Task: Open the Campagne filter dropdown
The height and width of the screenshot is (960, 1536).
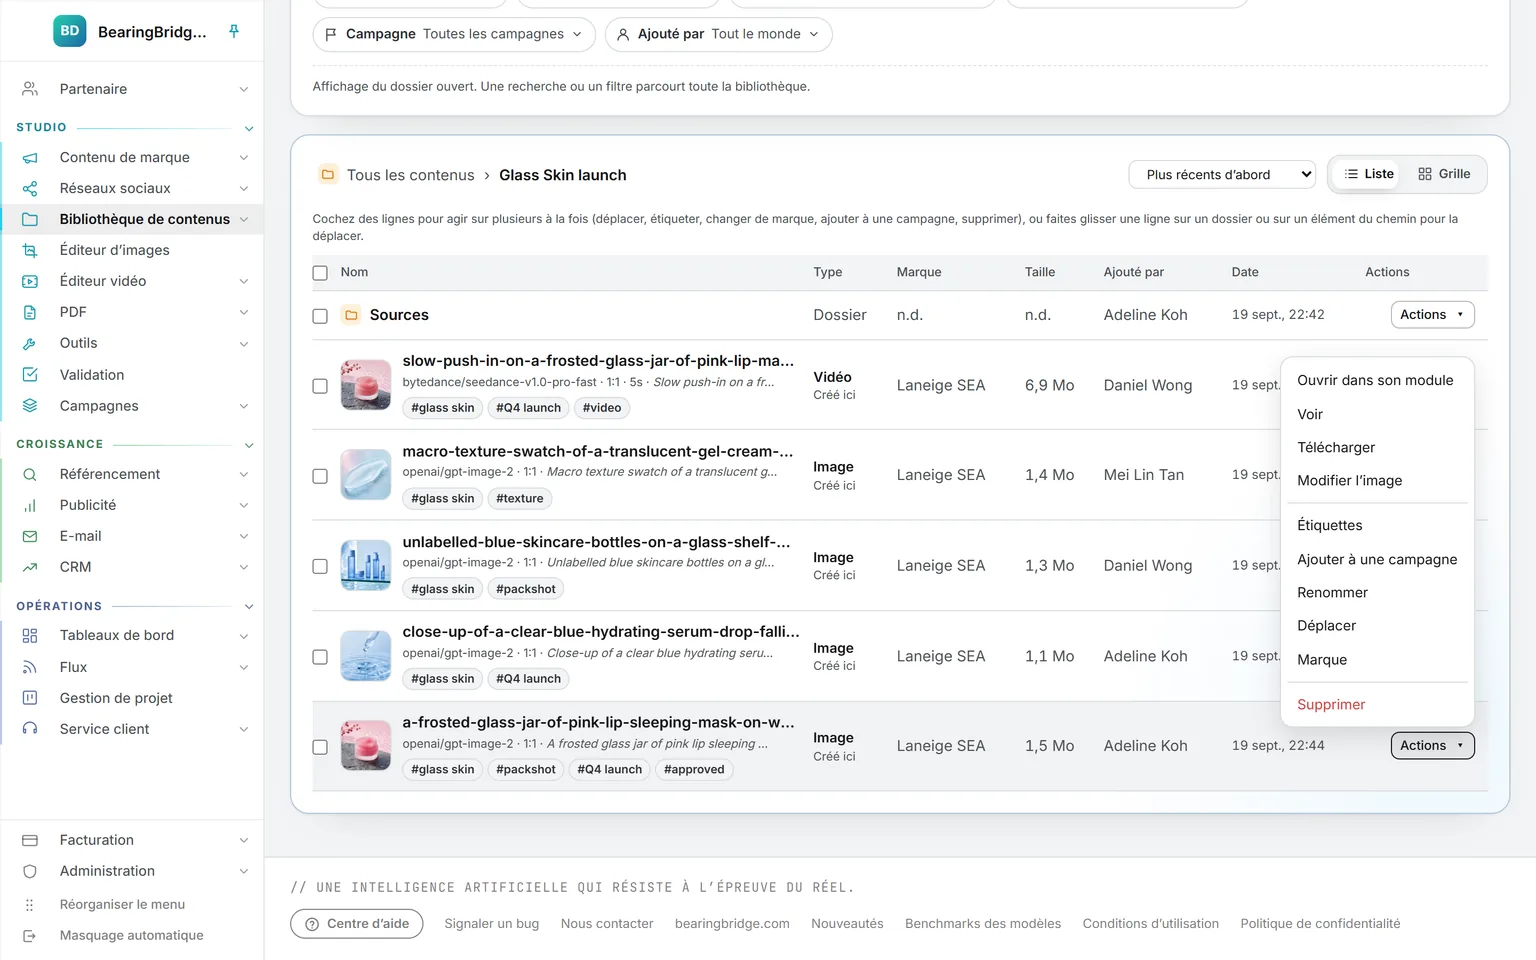Action: 454,34
